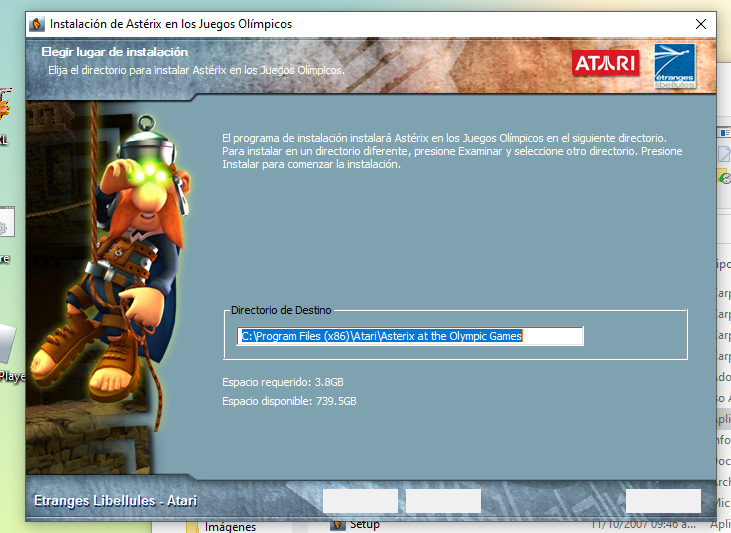The image size is (731, 533).
Task: Click the red ATARI logo
Action: [605, 62]
